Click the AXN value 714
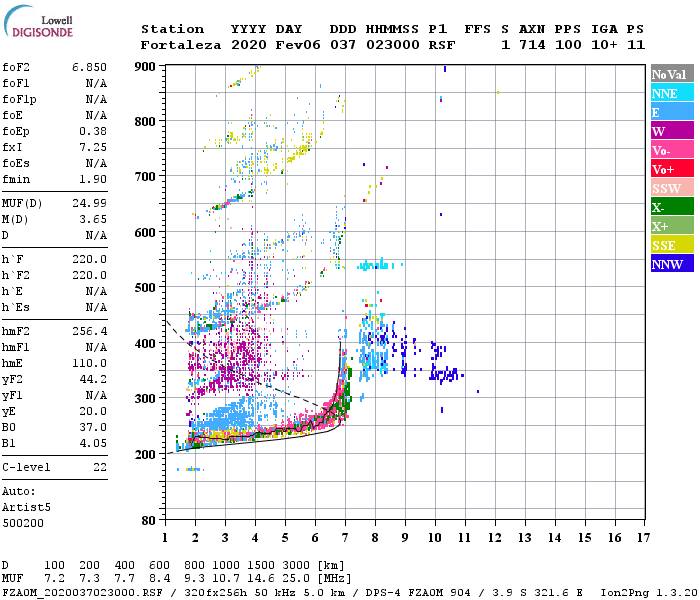The image size is (700, 600). tap(532, 45)
